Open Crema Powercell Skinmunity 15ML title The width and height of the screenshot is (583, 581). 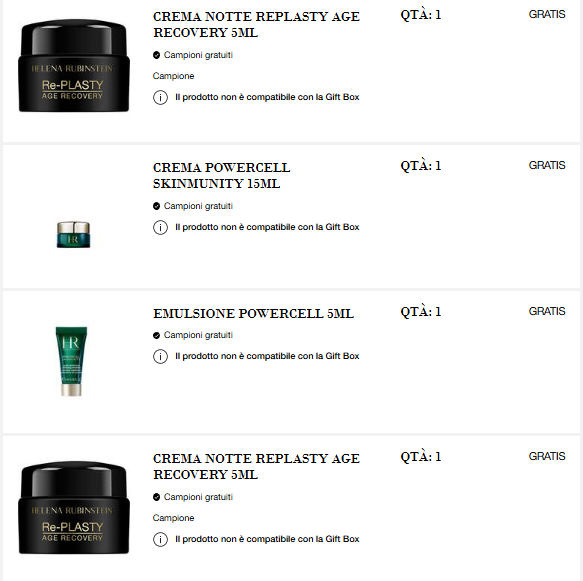222,175
